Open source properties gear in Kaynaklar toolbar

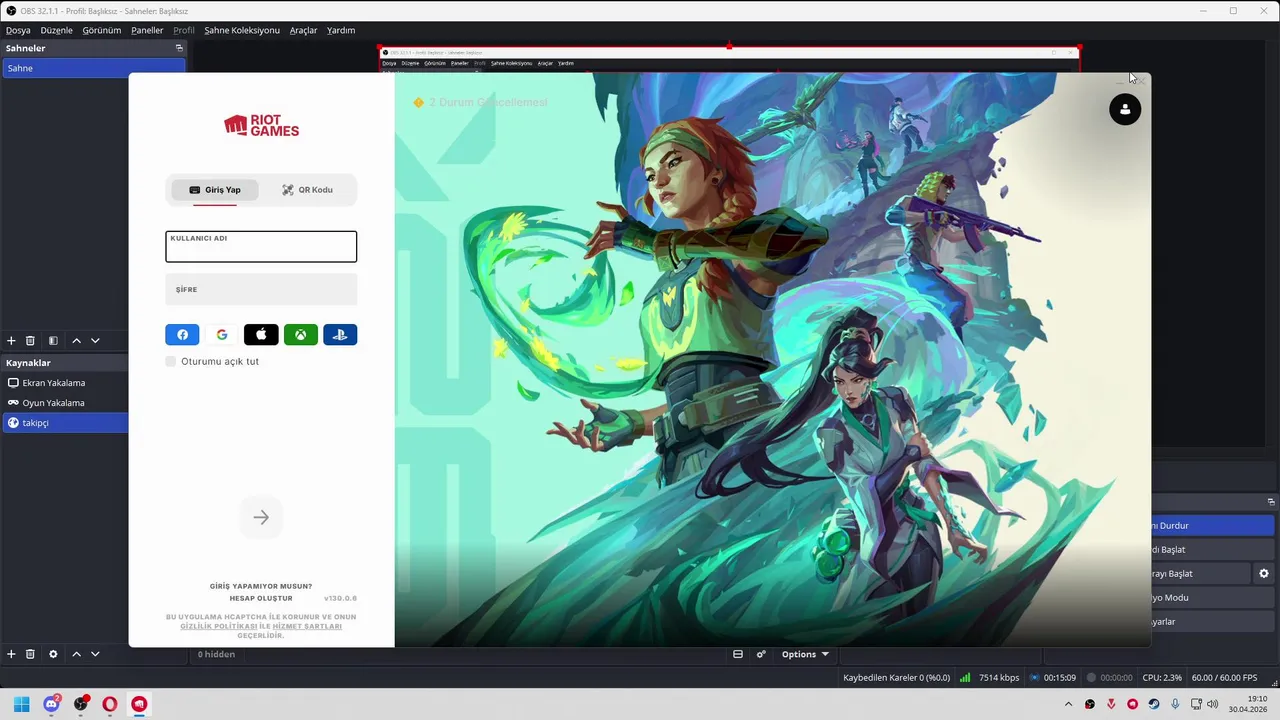pos(53,654)
